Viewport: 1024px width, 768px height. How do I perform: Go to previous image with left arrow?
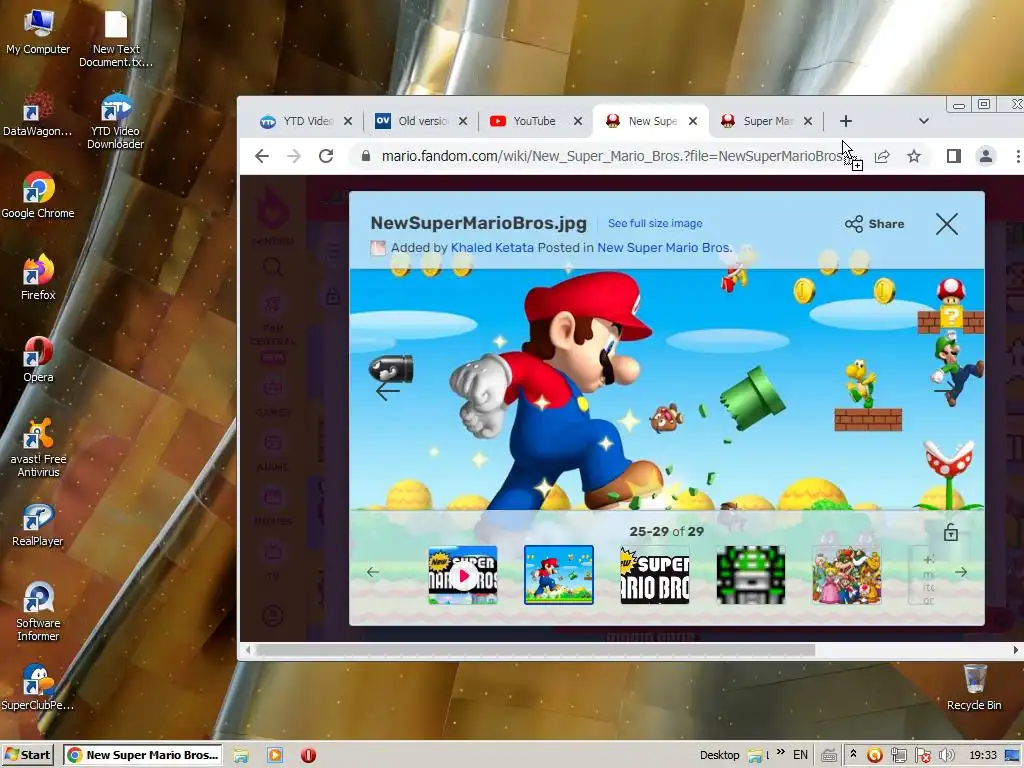tap(388, 391)
